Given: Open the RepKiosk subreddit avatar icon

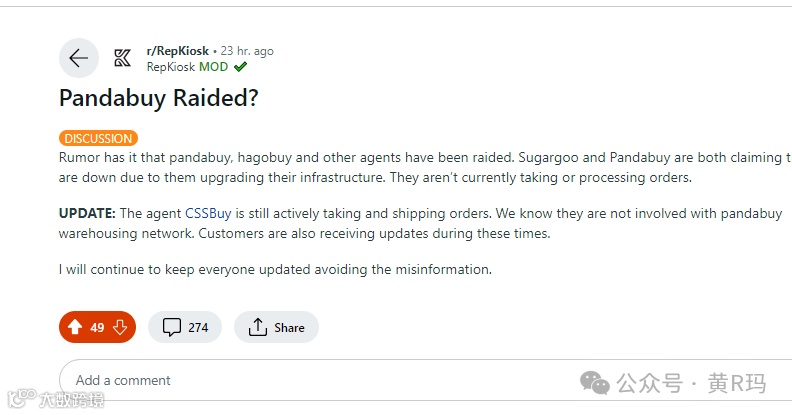Looking at the screenshot, I should pyautogui.click(x=122, y=58).
